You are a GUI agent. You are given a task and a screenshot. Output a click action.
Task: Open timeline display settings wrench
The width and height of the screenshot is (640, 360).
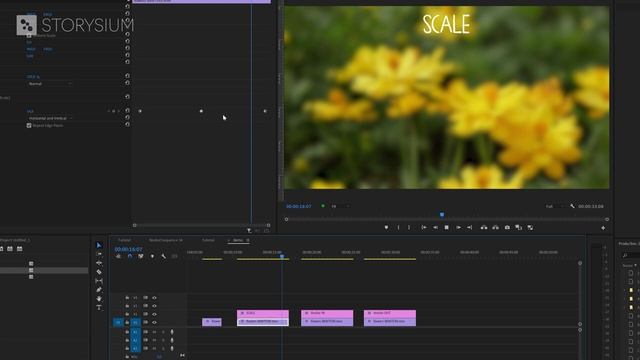(x=164, y=256)
